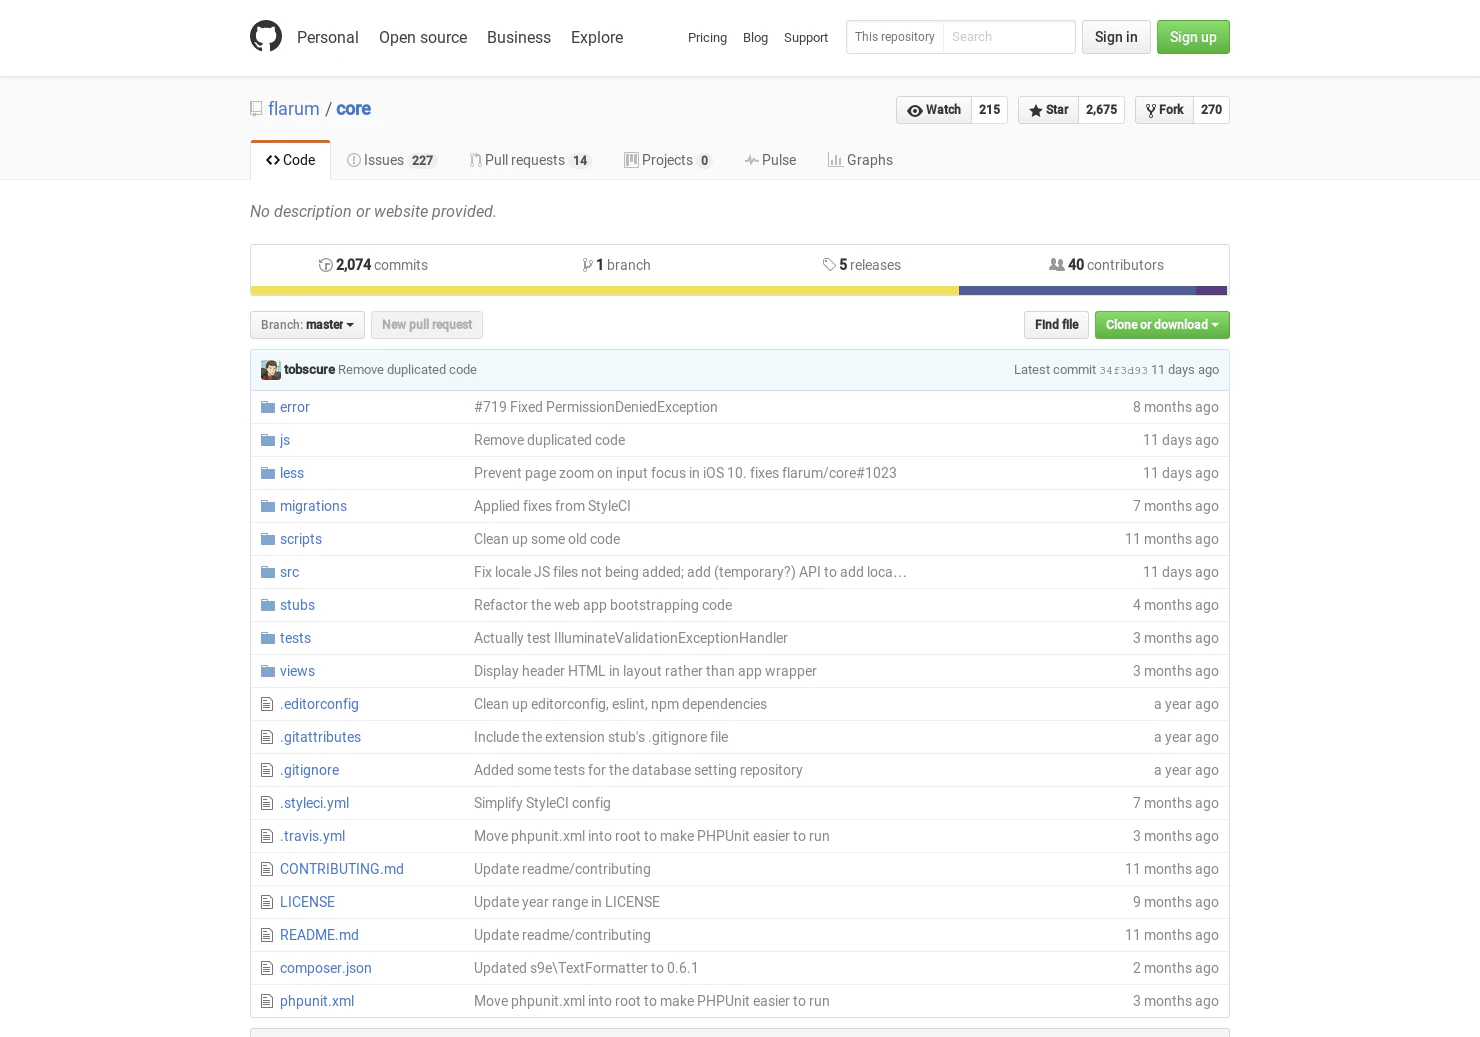Click the file icon for .gitattributes
Image resolution: width=1480 pixels, height=1037 pixels.
coord(267,737)
